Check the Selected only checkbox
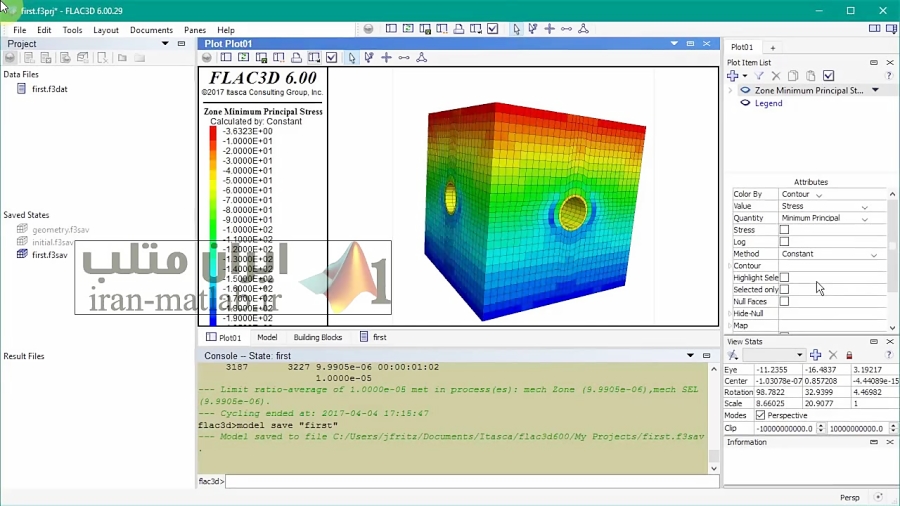This screenshot has height=506, width=900. [x=784, y=289]
